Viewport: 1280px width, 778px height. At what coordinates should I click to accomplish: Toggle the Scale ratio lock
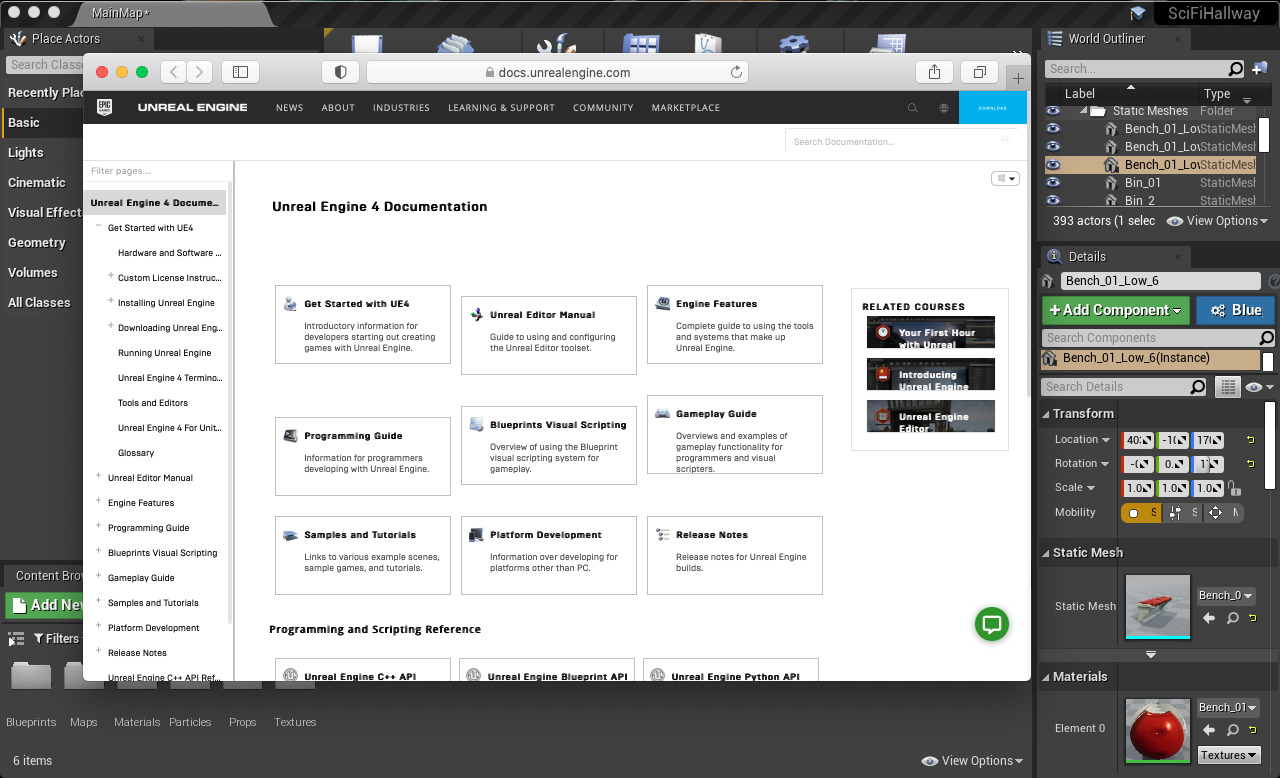click(x=1234, y=489)
